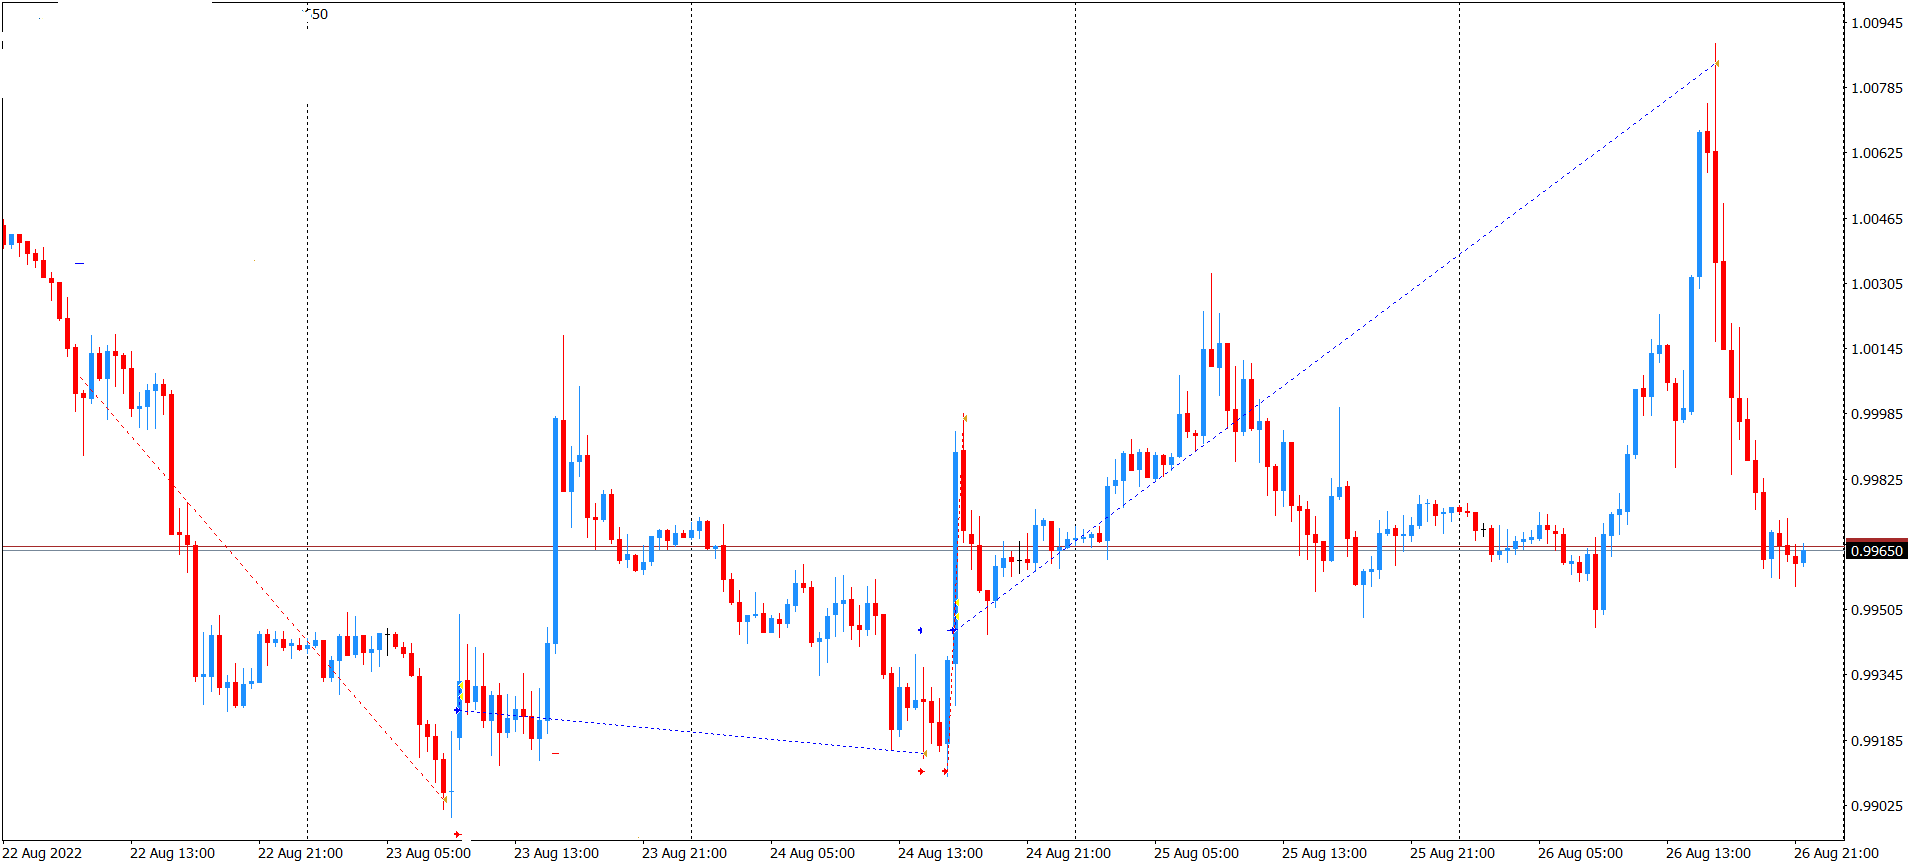Pick the 1.00305 price scale value
1916x867 pixels.
coord(1877,284)
